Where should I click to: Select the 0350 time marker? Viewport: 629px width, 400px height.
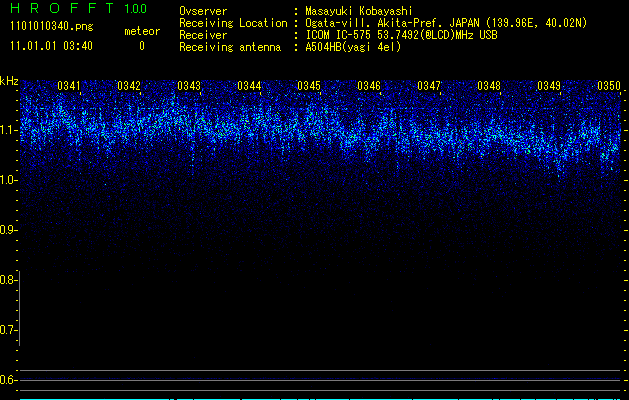609,86
